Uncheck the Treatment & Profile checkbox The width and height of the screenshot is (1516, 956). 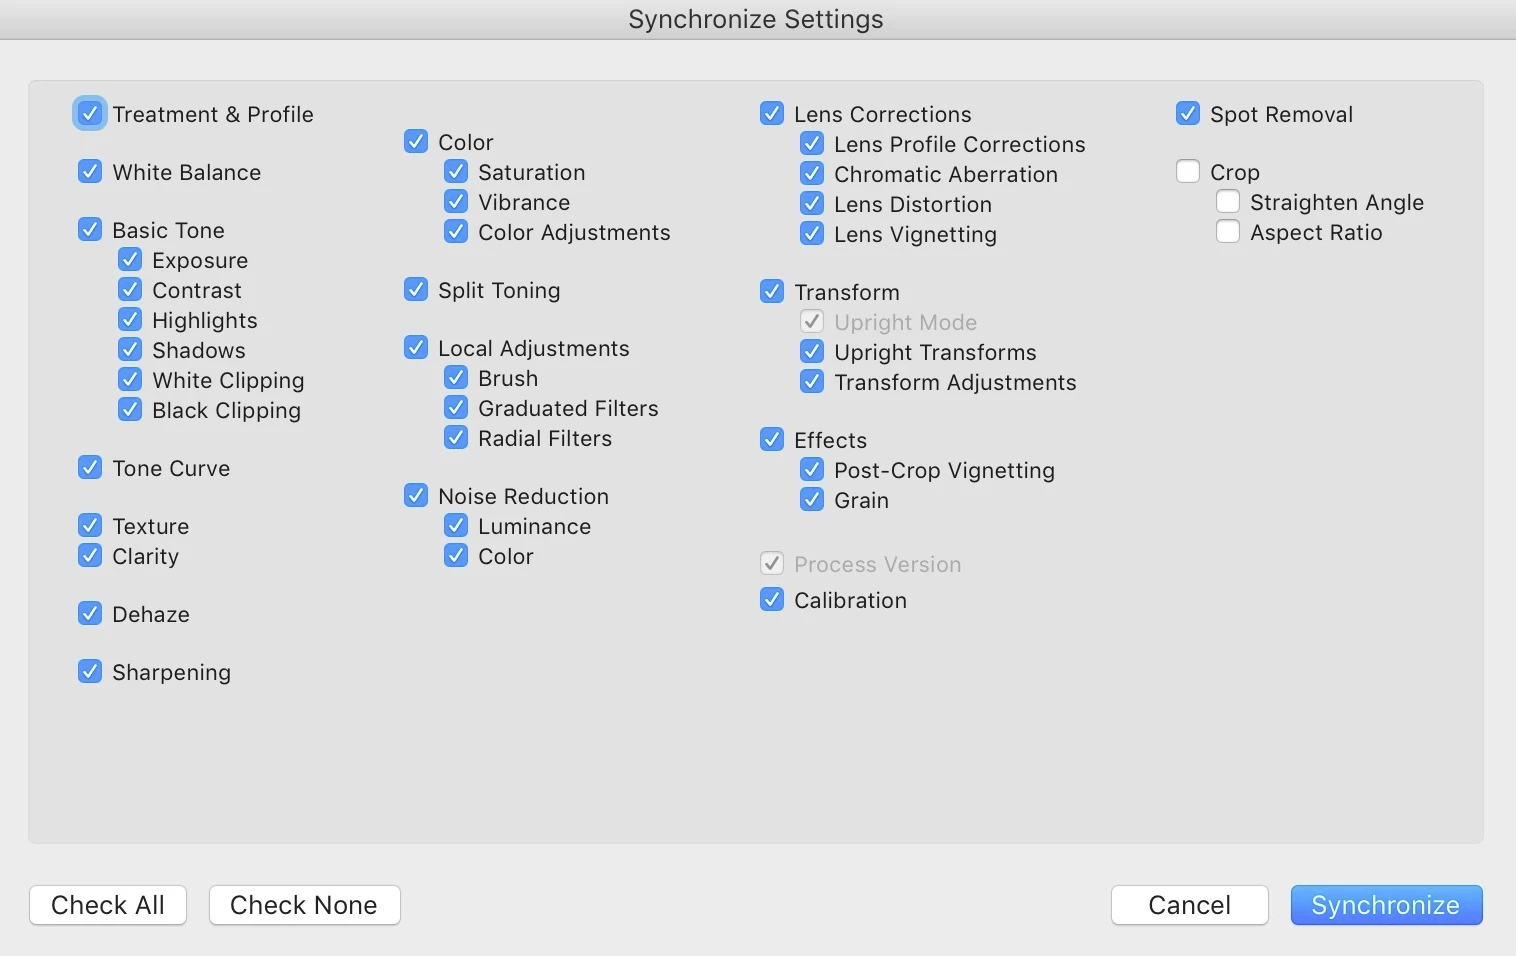pyautogui.click(x=90, y=114)
